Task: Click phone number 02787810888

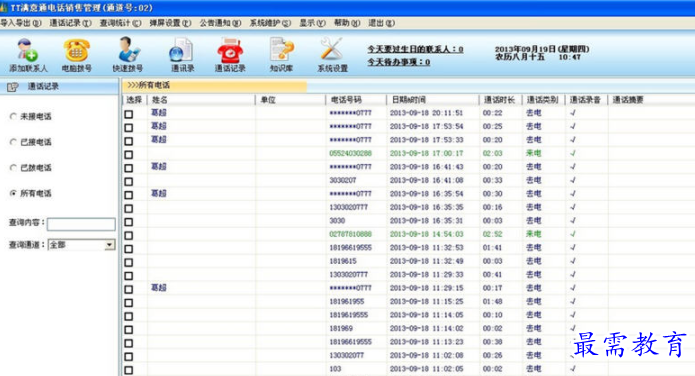Action: click(x=350, y=234)
